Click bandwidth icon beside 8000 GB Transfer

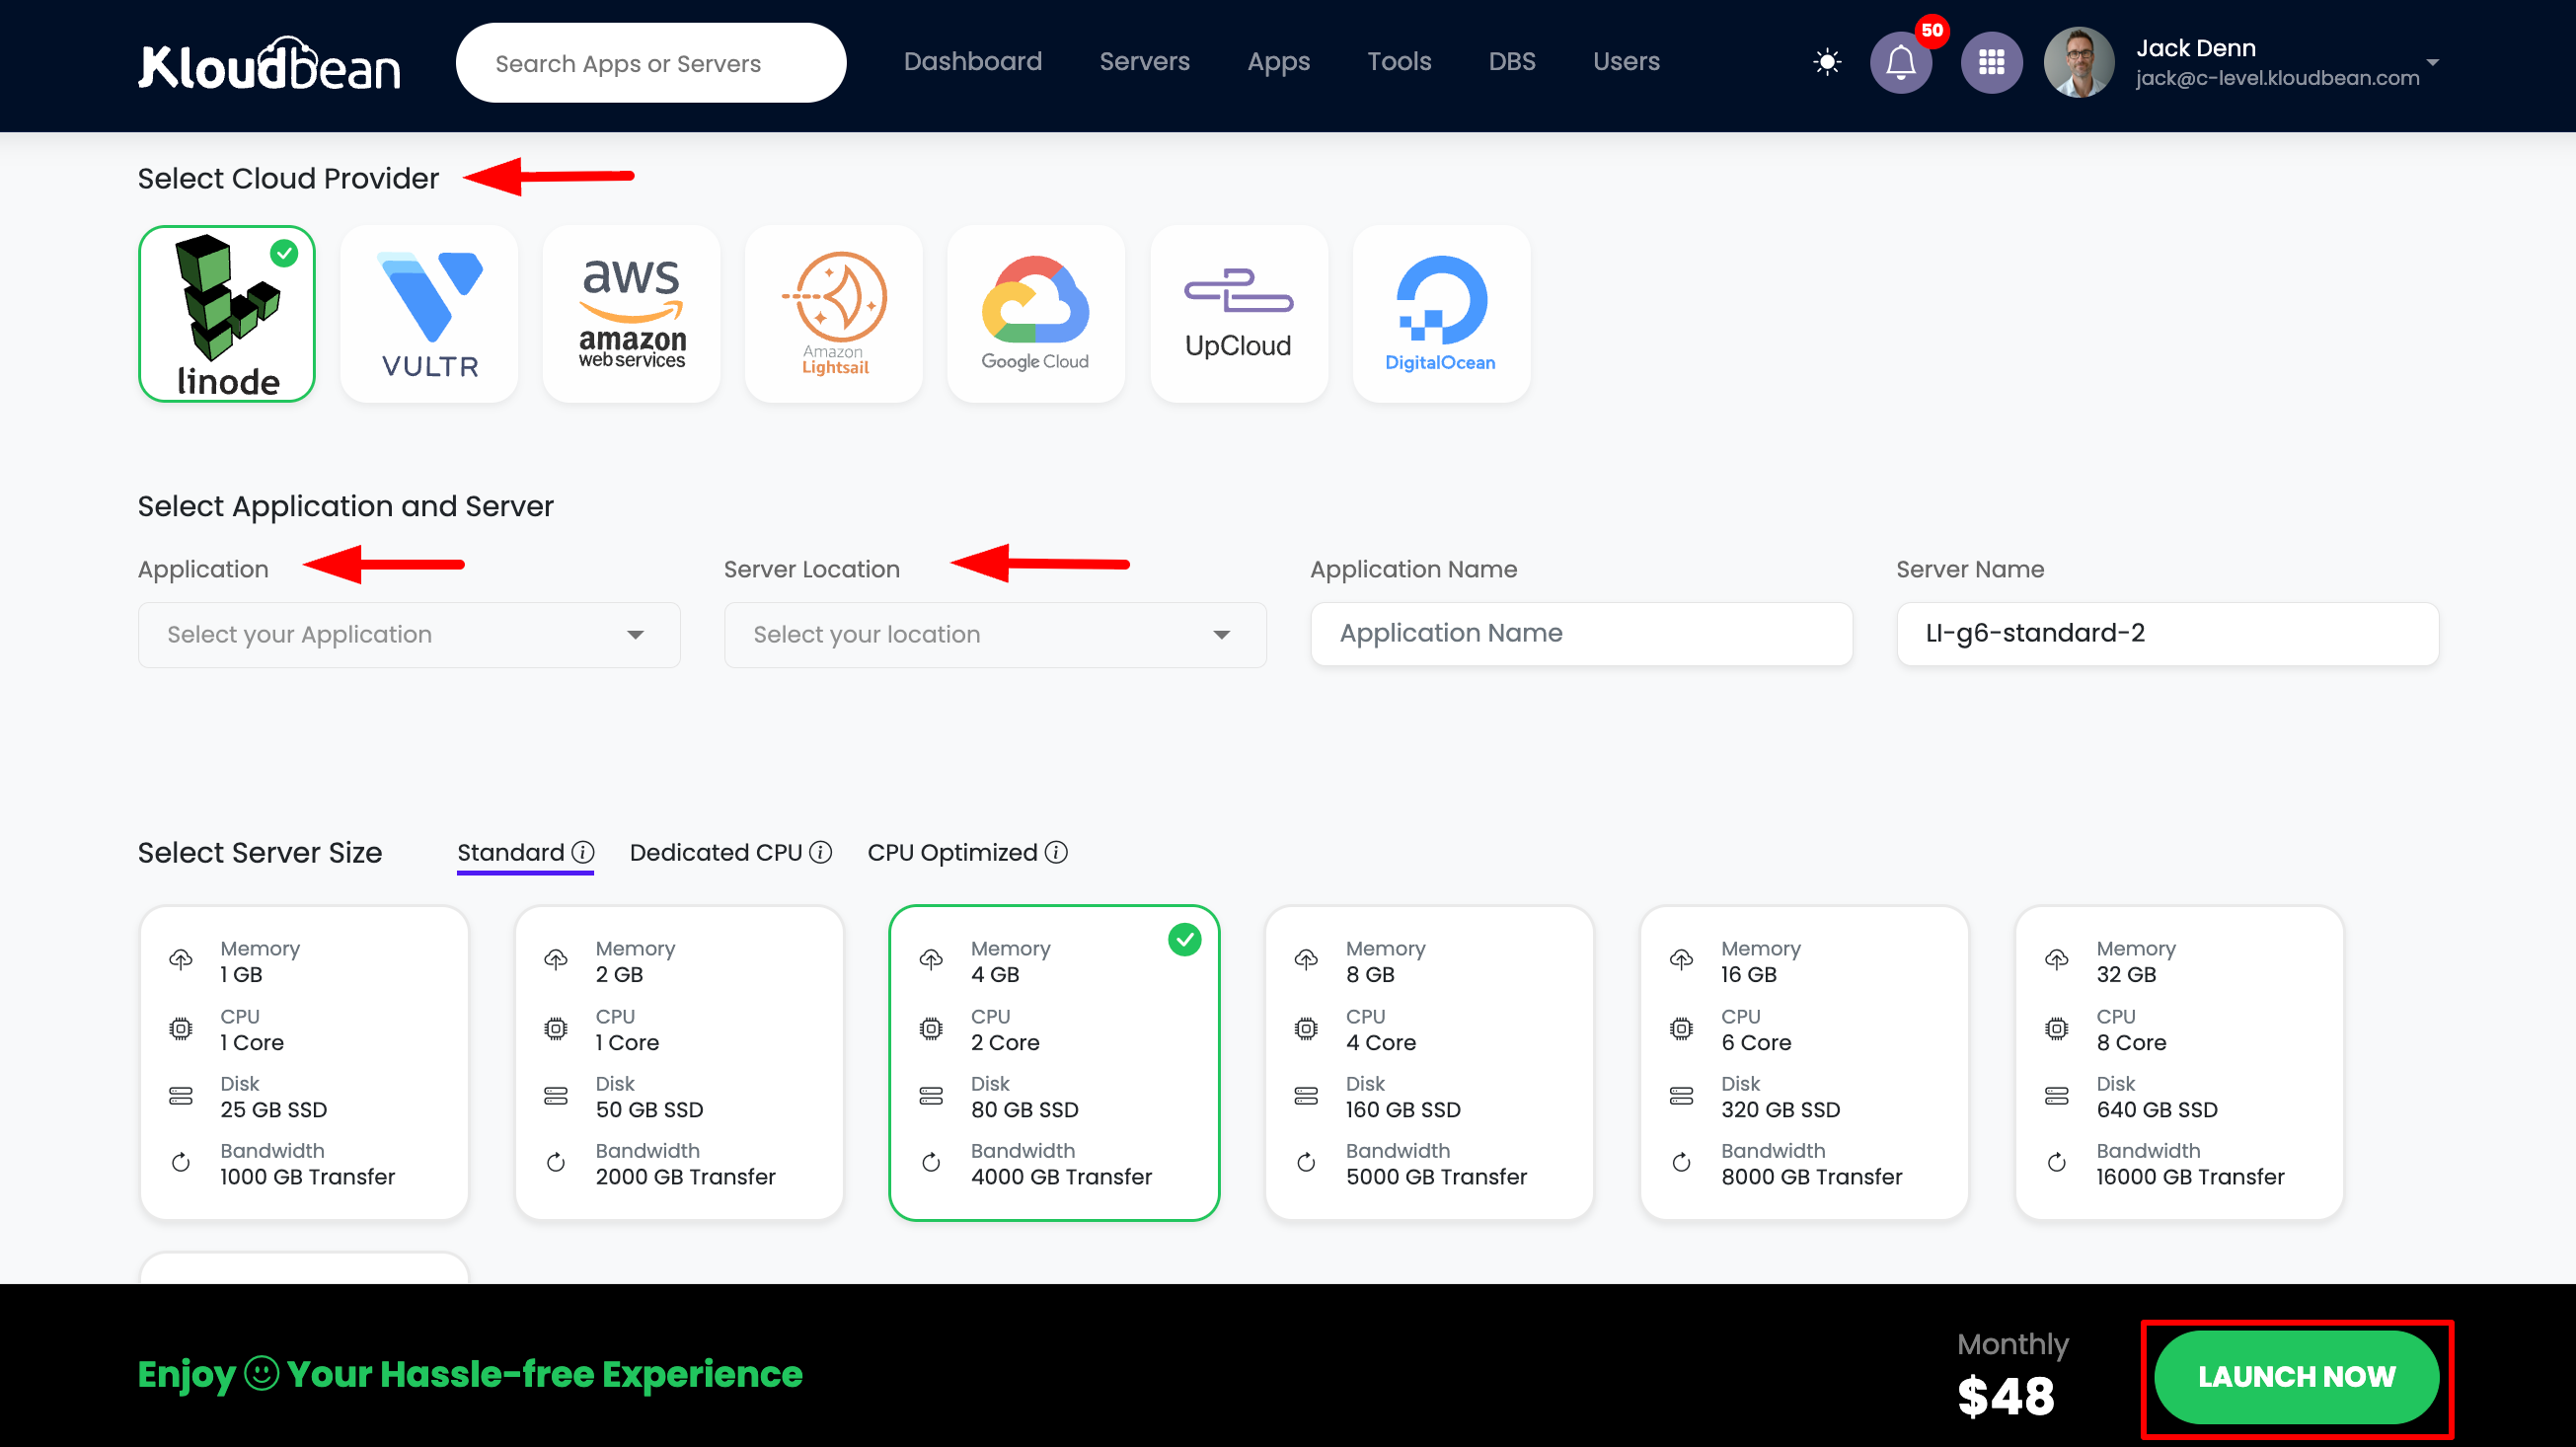tap(1681, 1162)
